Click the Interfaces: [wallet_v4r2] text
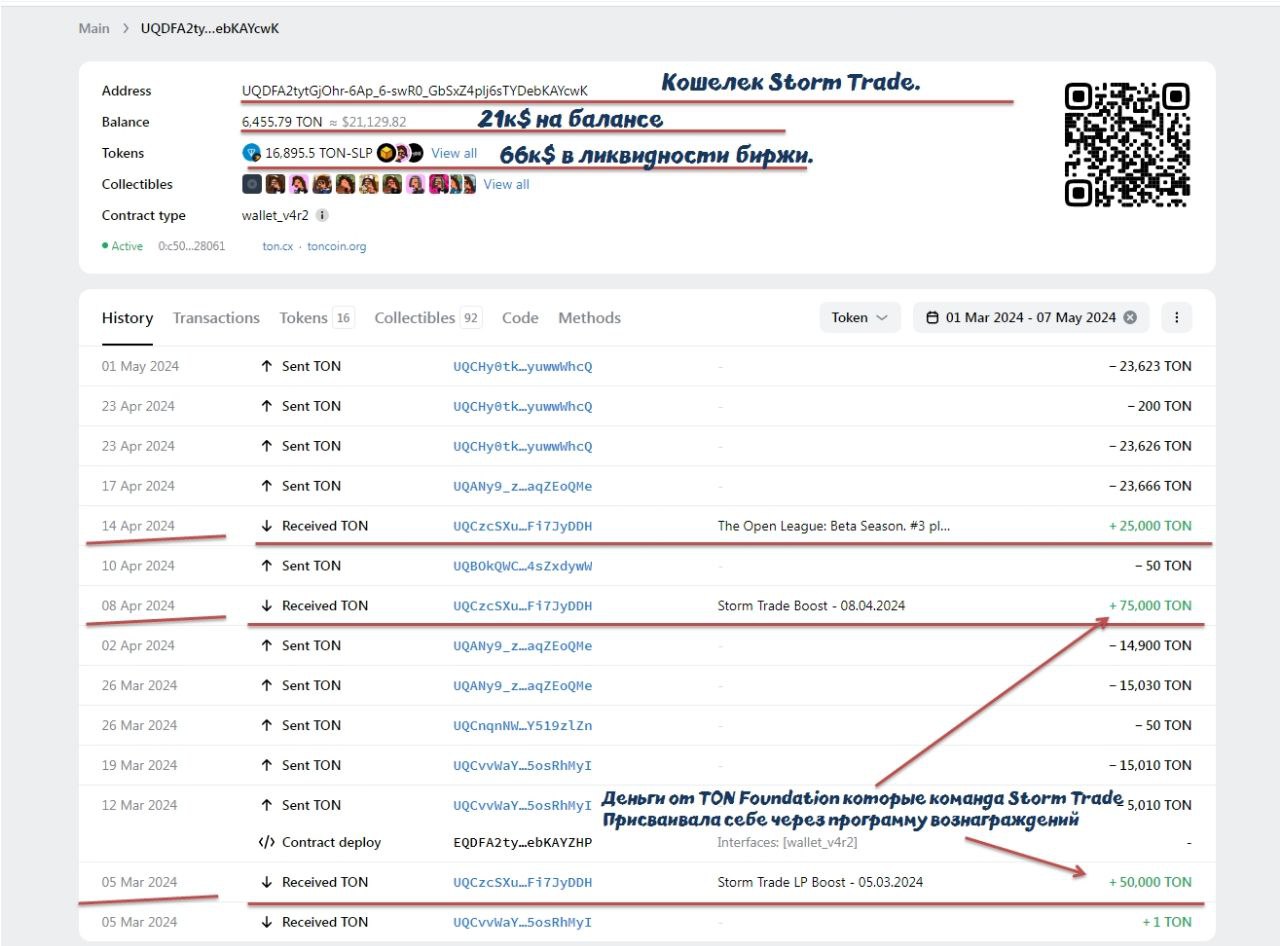 (787, 843)
